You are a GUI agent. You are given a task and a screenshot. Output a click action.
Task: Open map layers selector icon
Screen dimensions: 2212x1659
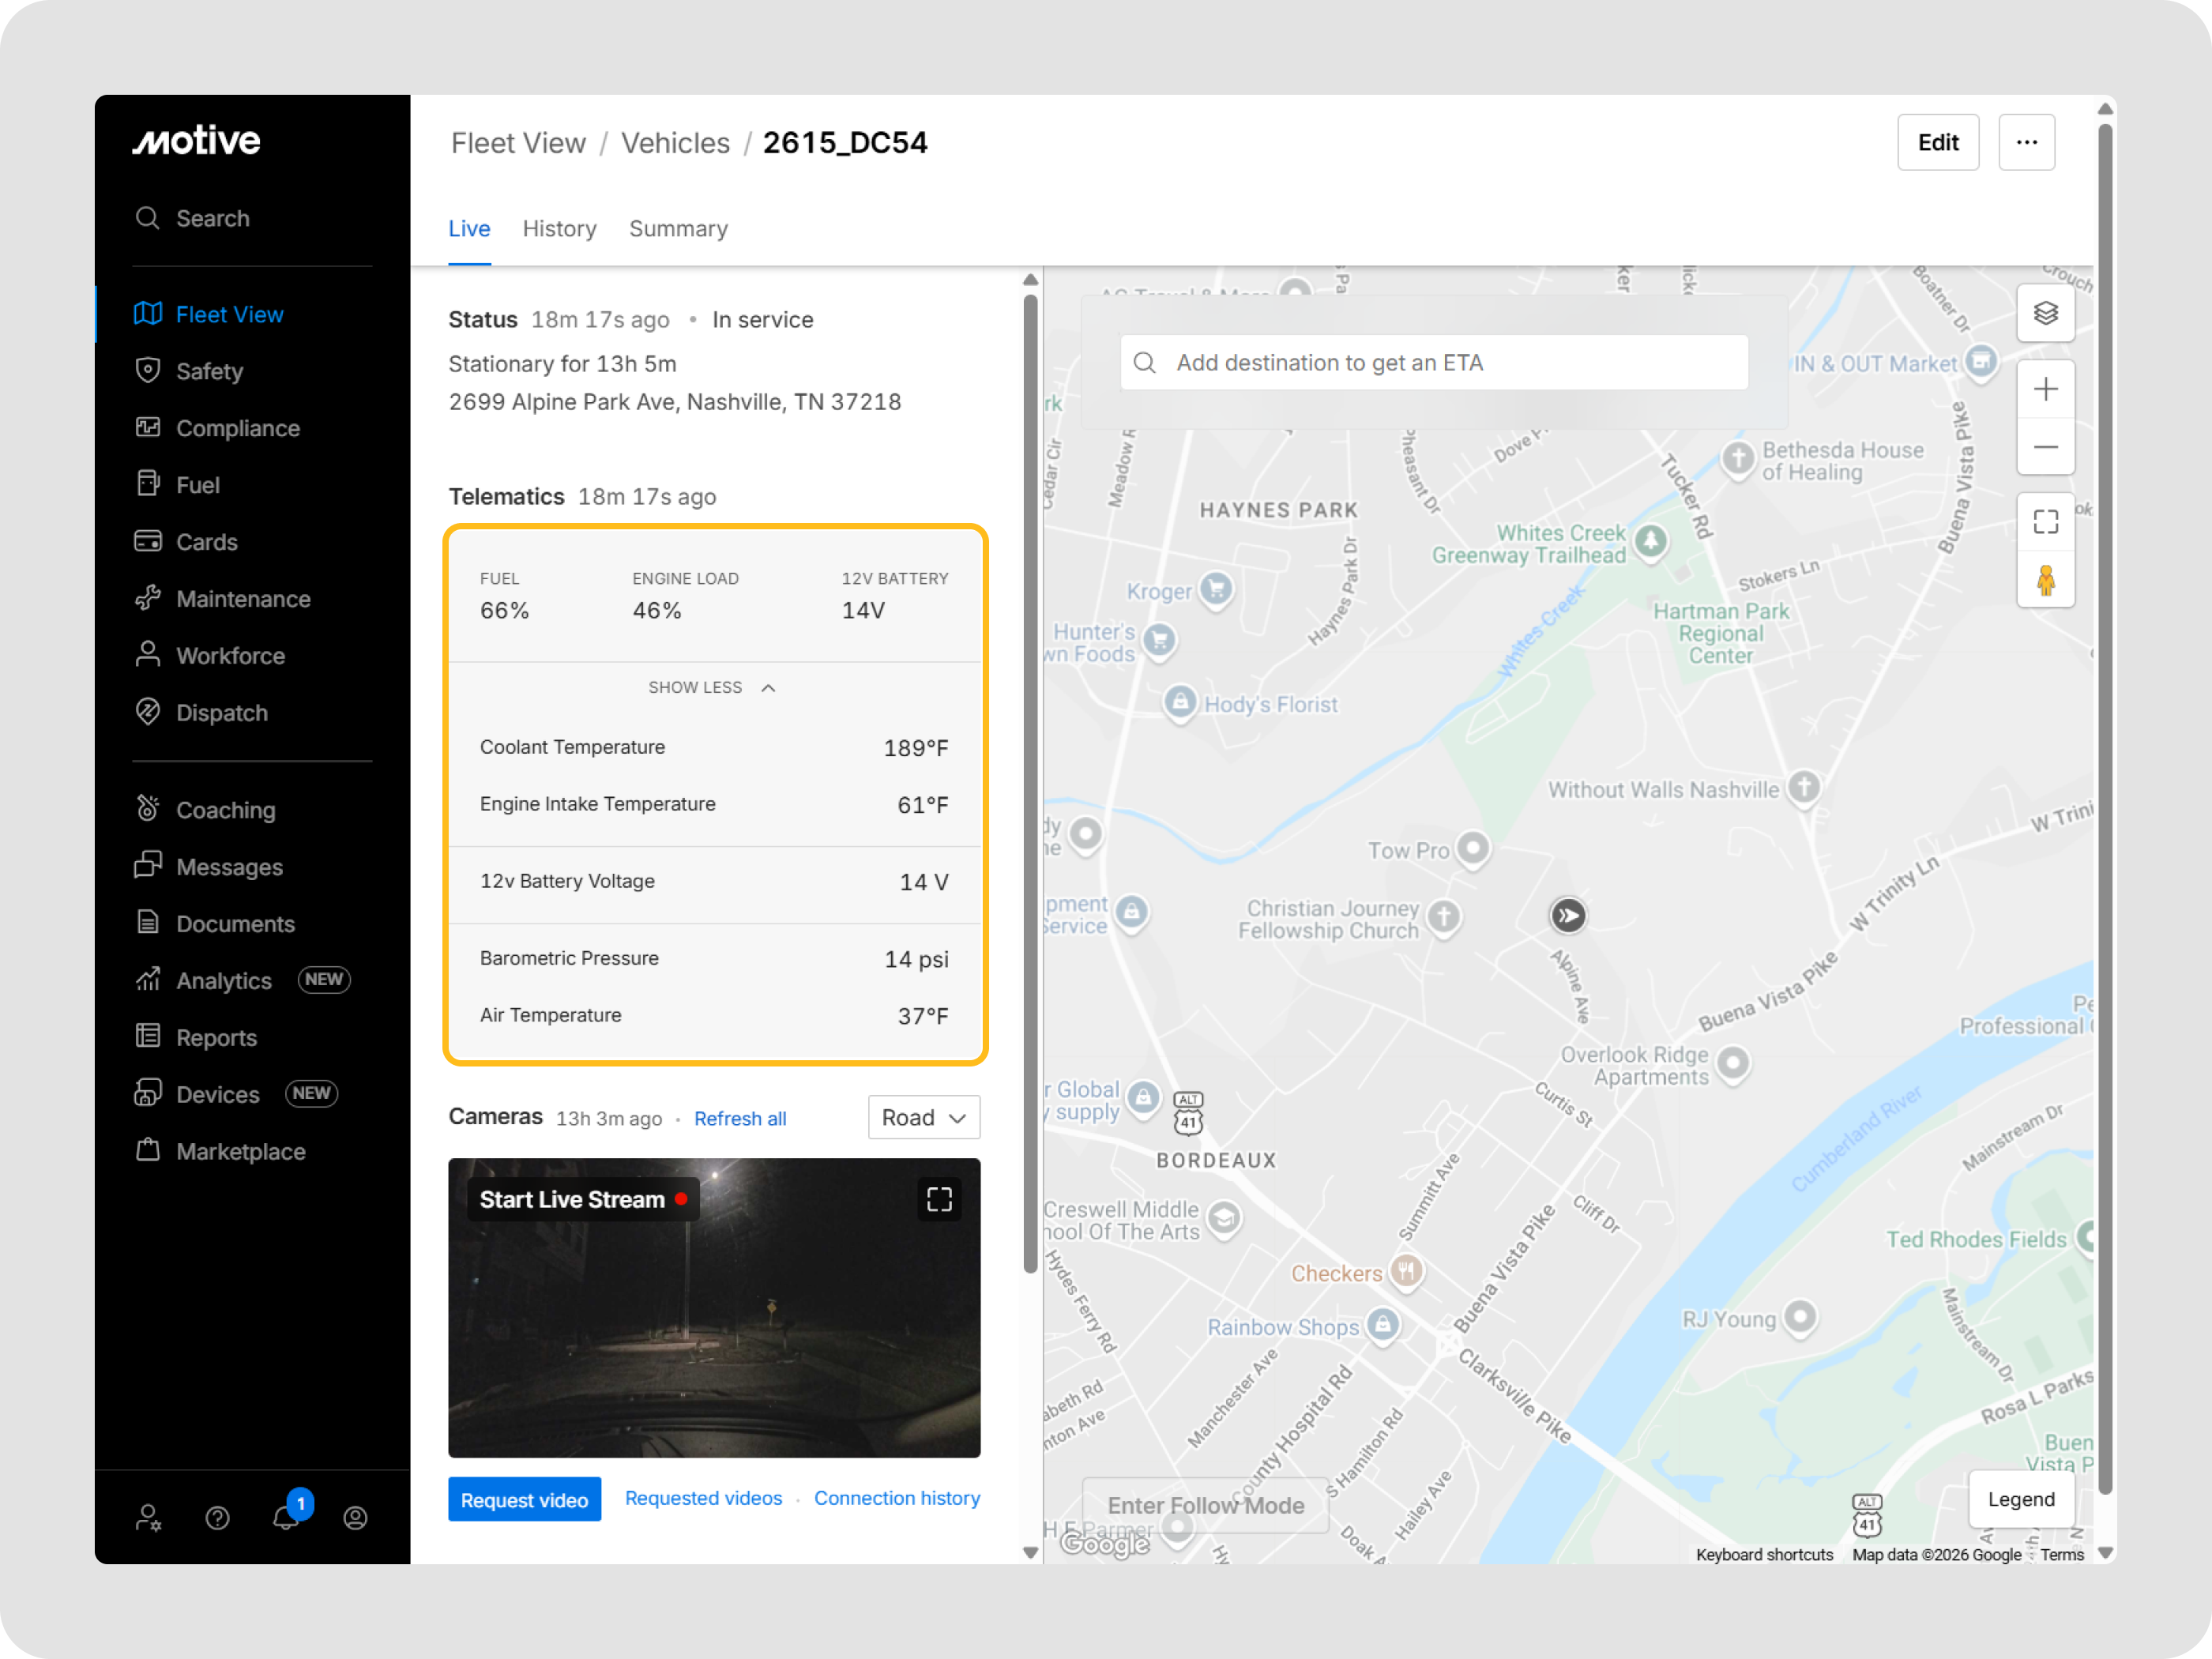pyautogui.click(x=2045, y=314)
